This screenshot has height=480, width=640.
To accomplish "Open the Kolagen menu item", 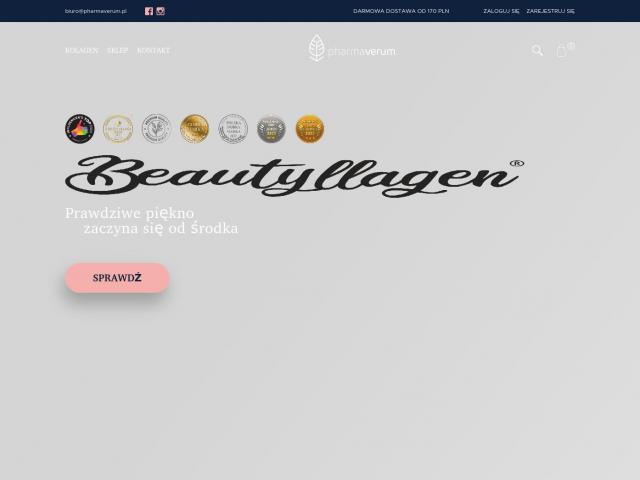I will [82, 51].
